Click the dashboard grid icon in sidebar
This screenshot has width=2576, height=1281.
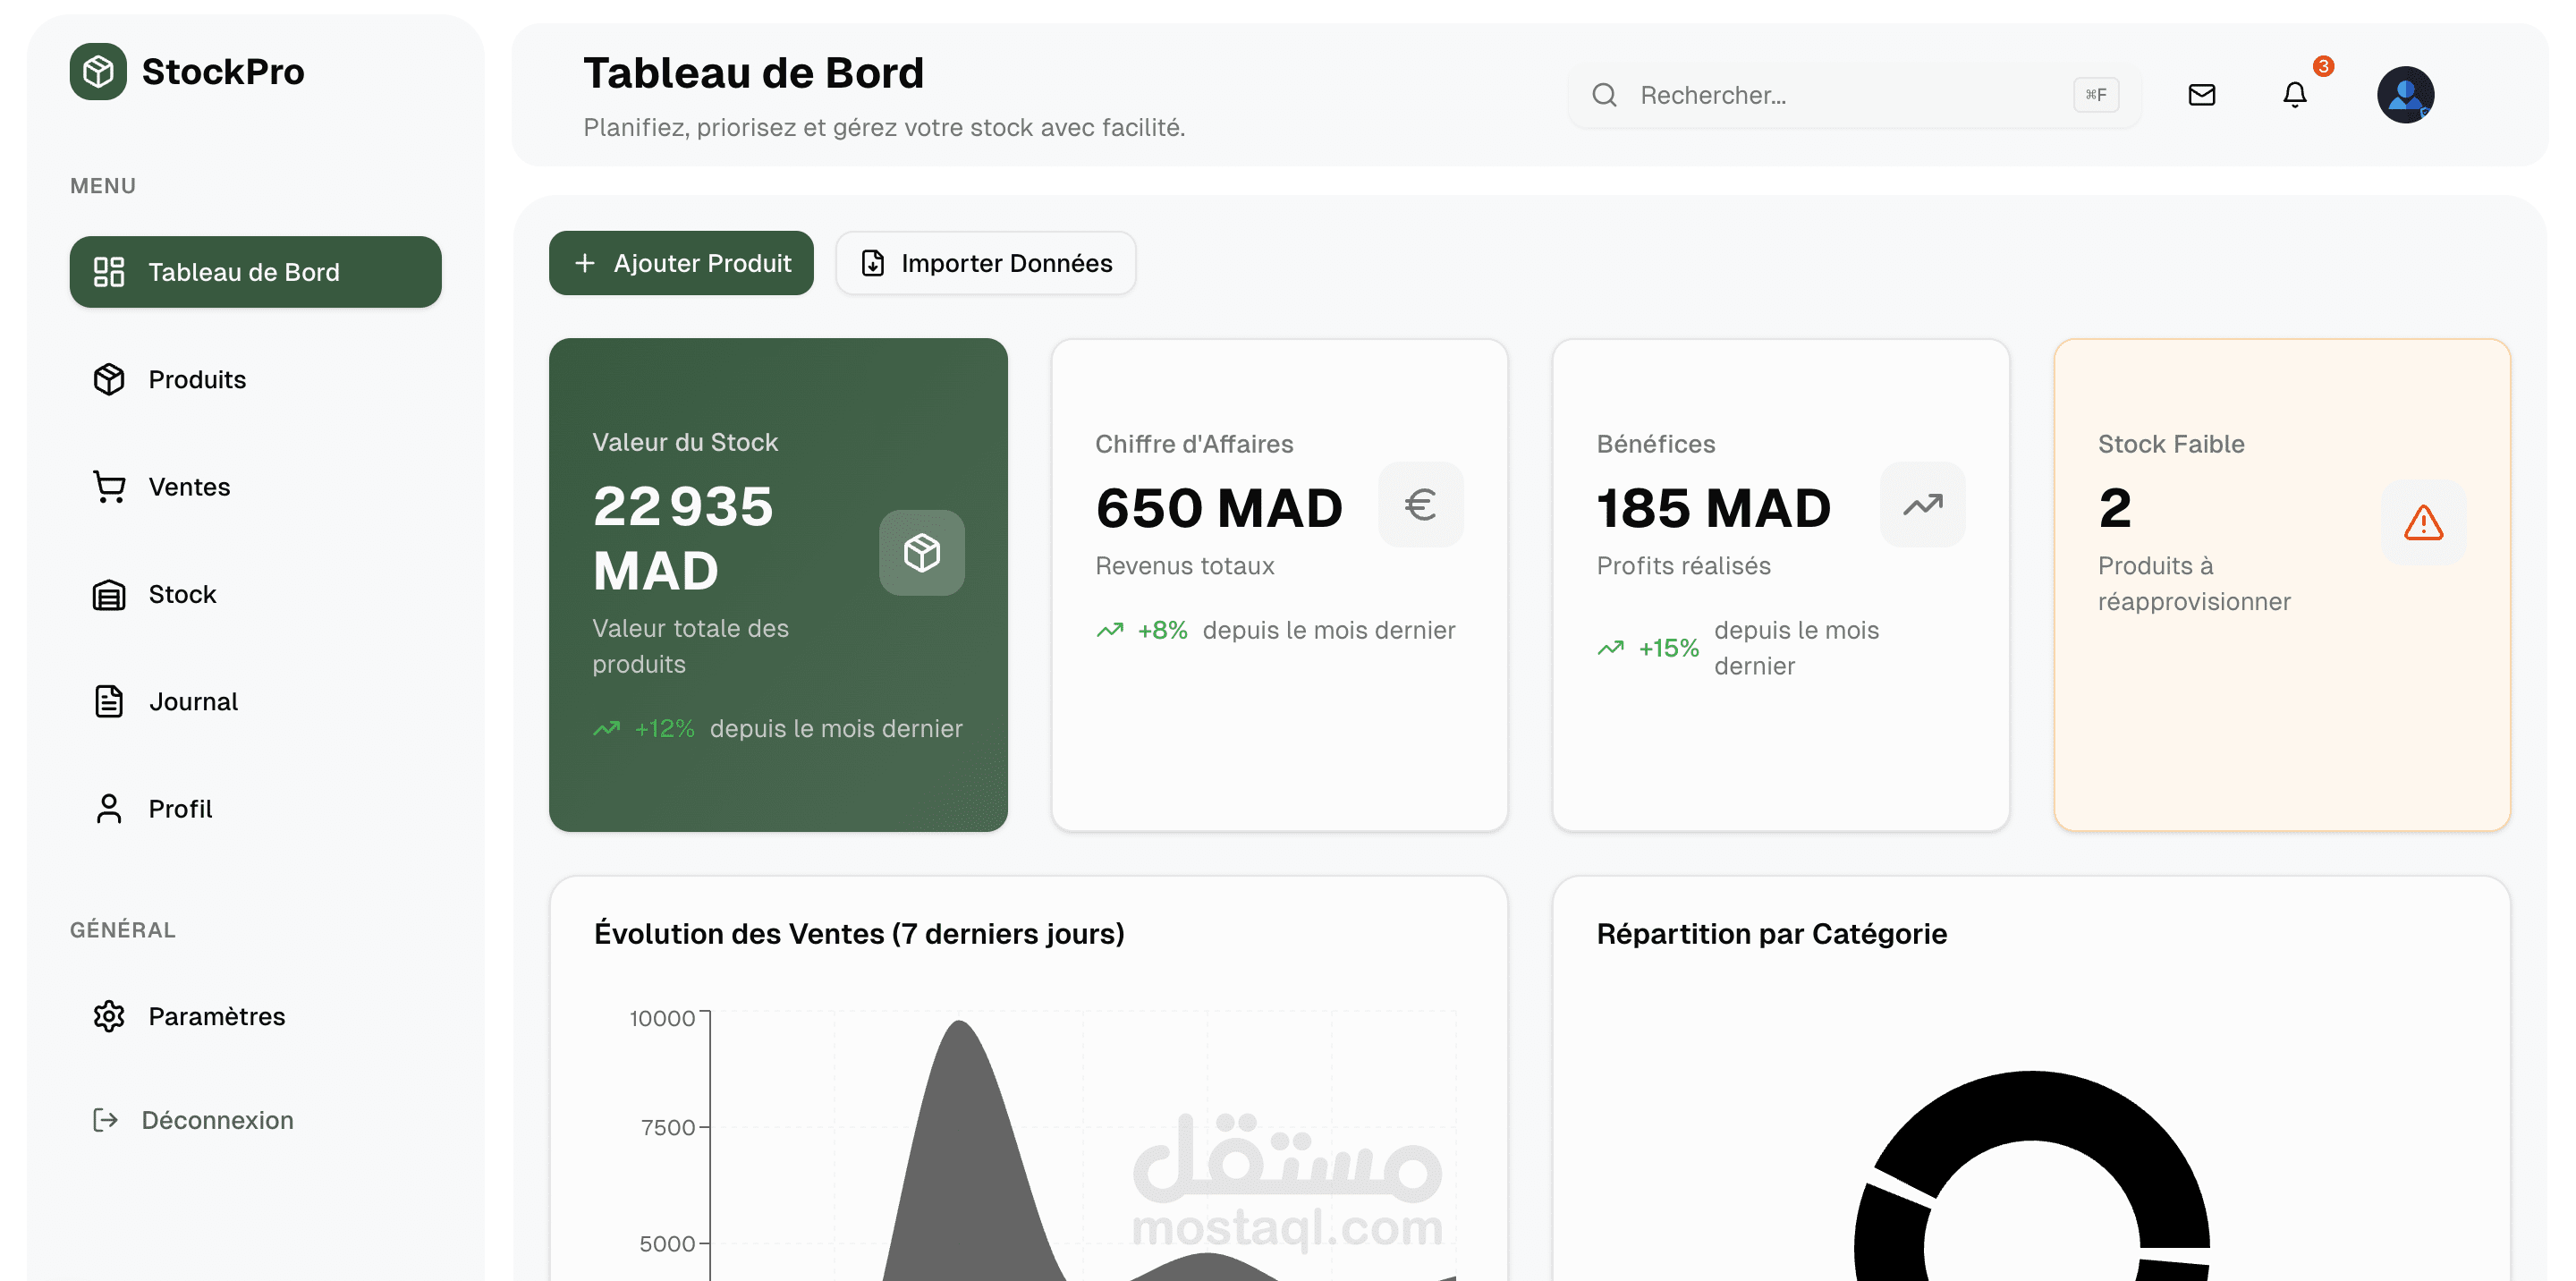click(108, 272)
